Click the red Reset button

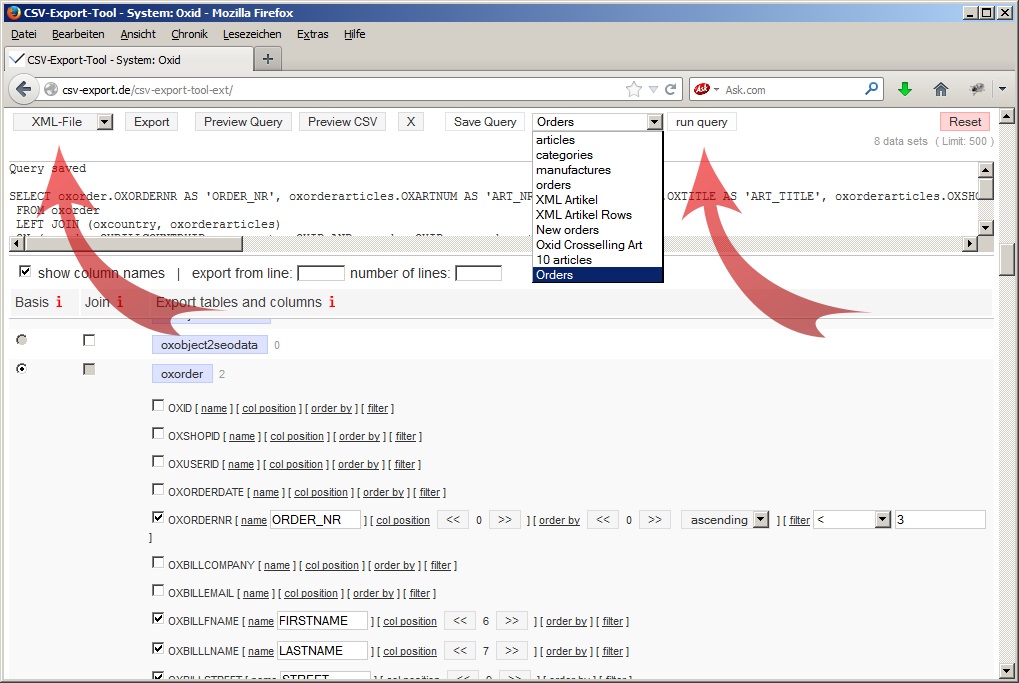point(965,122)
